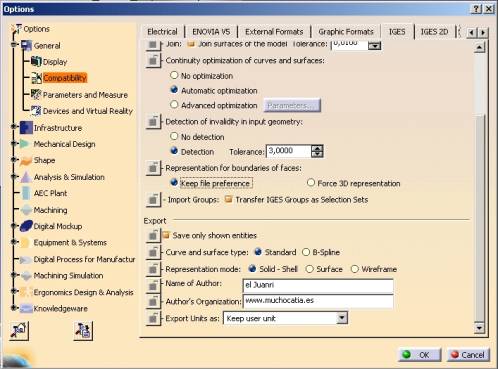This screenshot has height=369, width=498.
Task: Select B-Spline curve type radio
Action: pyautogui.click(x=306, y=252)
